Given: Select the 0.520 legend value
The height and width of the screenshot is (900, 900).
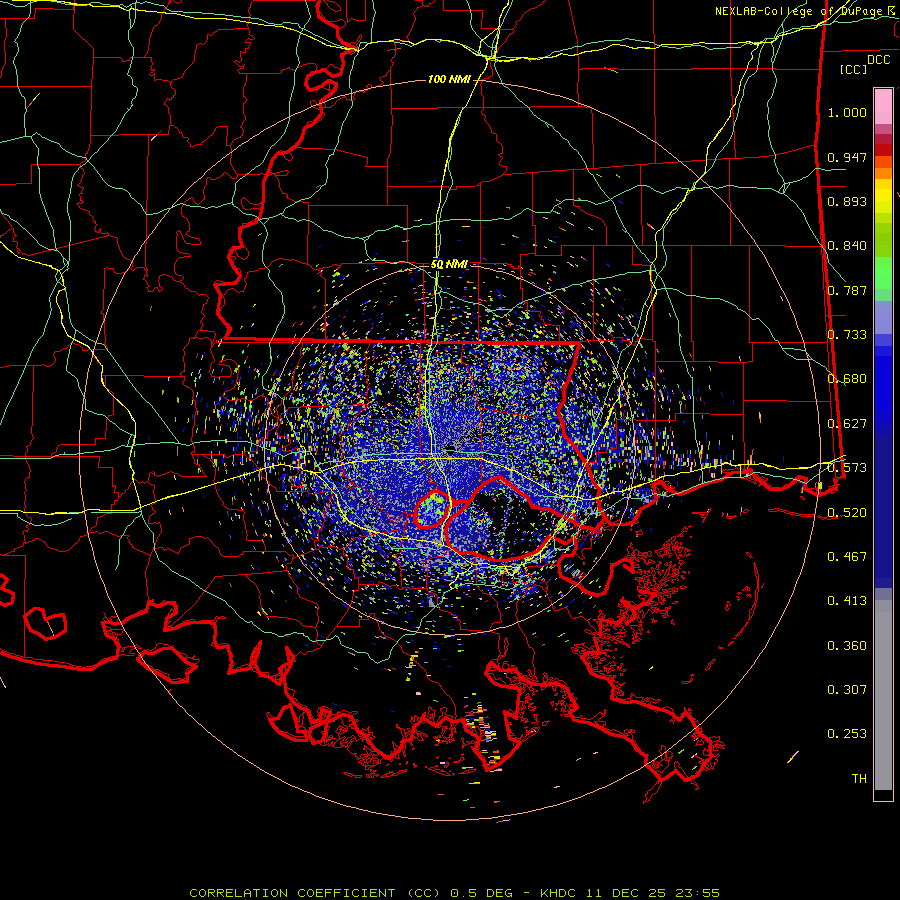Looking at the screenshot, I should click(x=847, y=513).
